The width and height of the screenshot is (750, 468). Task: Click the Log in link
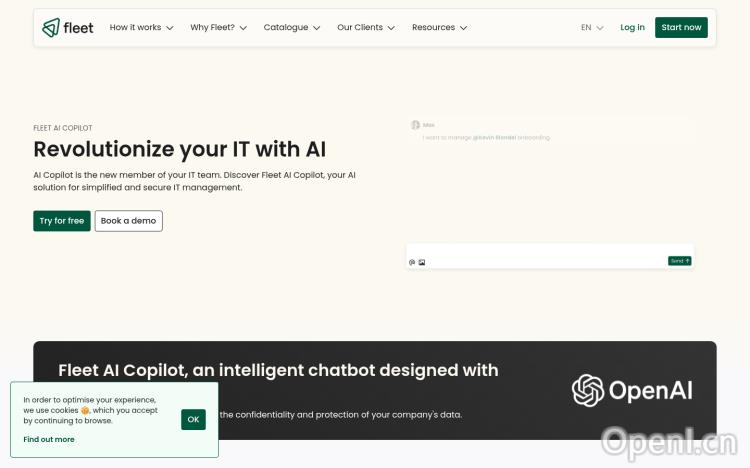point(632,28)
